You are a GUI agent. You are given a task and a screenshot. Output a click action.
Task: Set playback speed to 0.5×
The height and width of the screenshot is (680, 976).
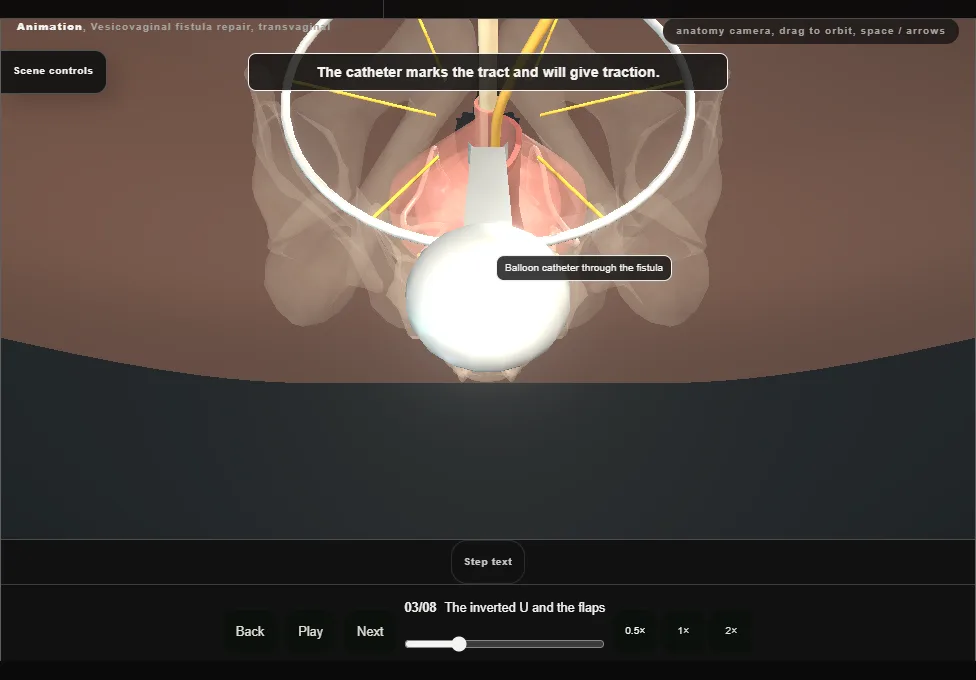coord(635,631)
